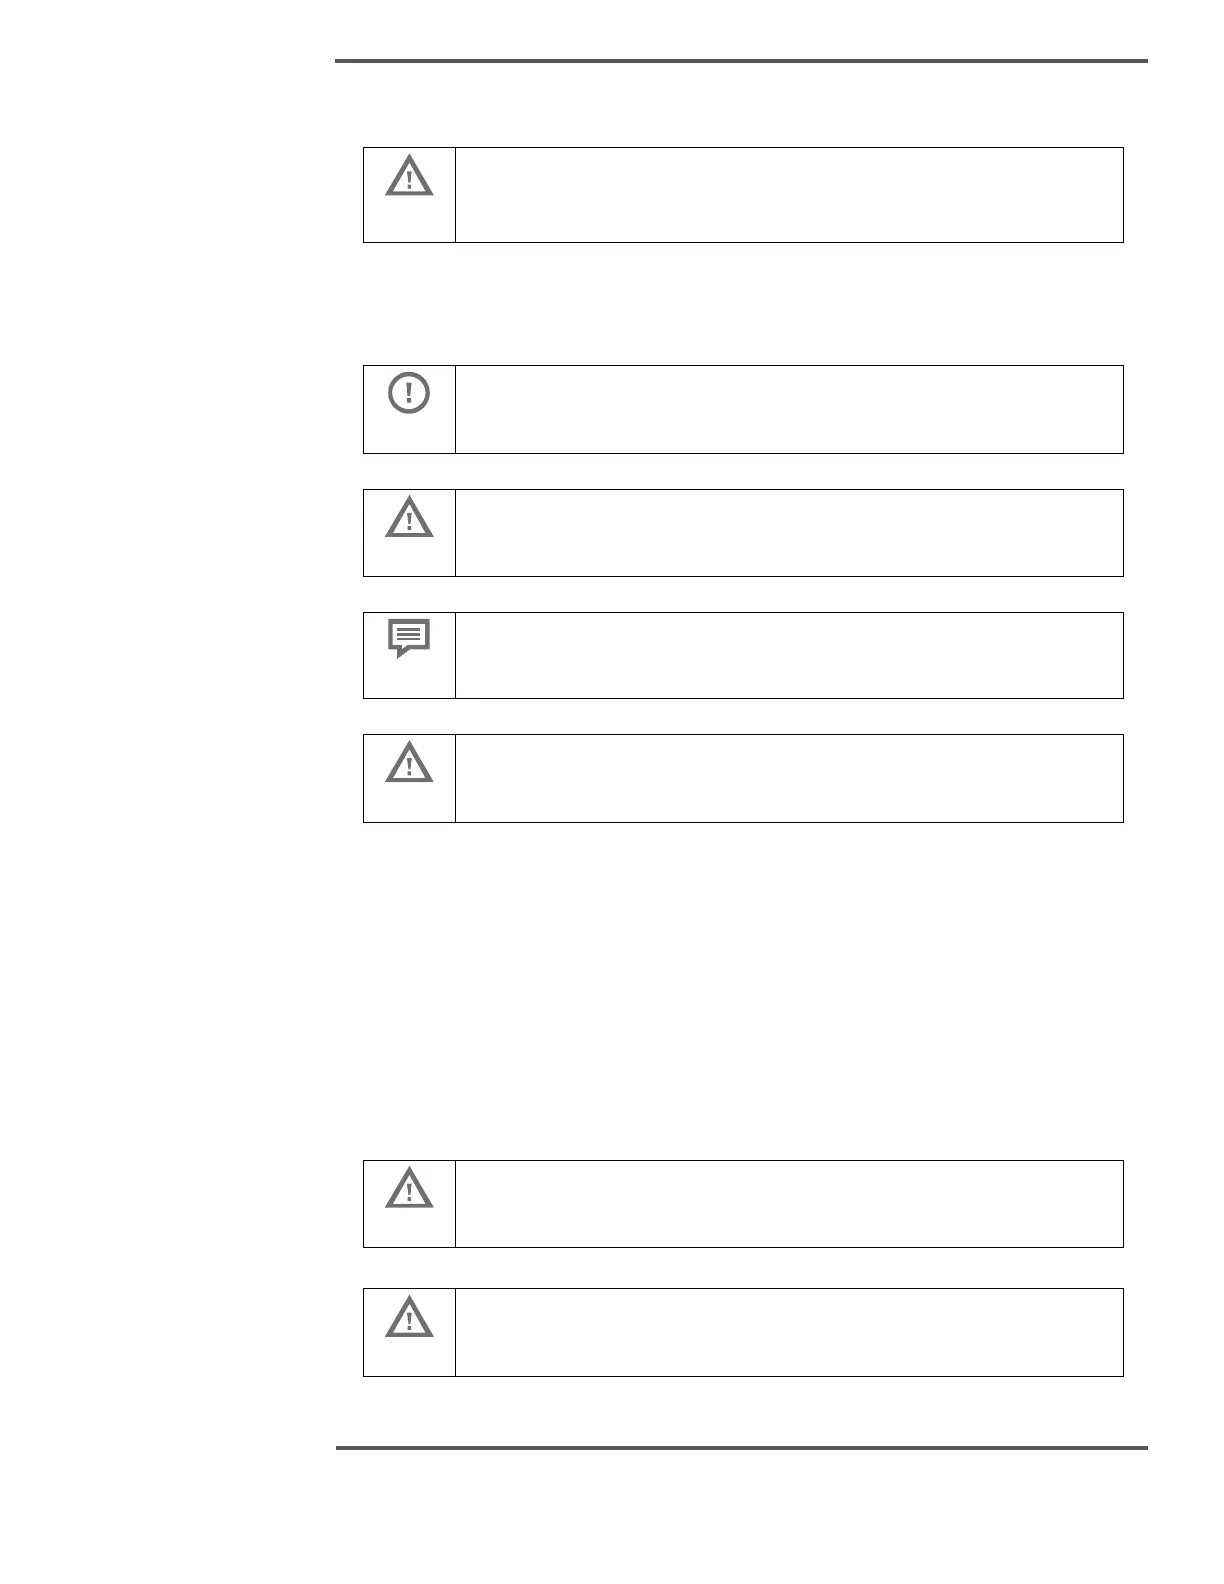
Task: Click the horizontal header rule at page top
Action: 741,61
